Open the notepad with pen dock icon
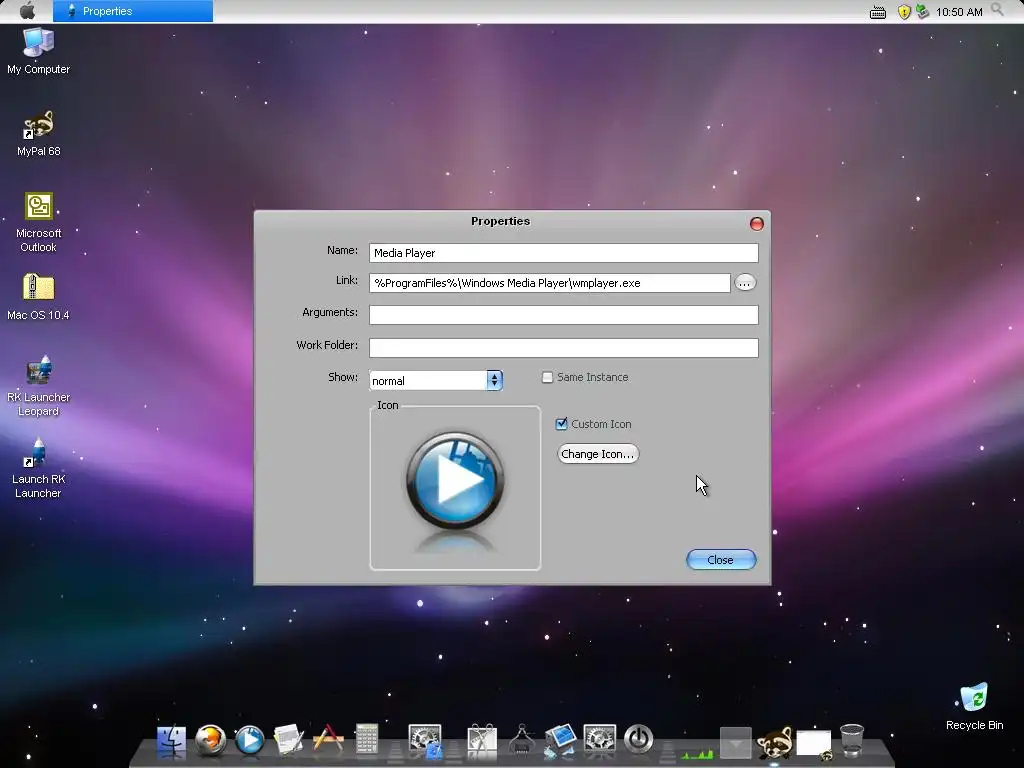This screenshot has width=1024, height=768. [289, 741]
